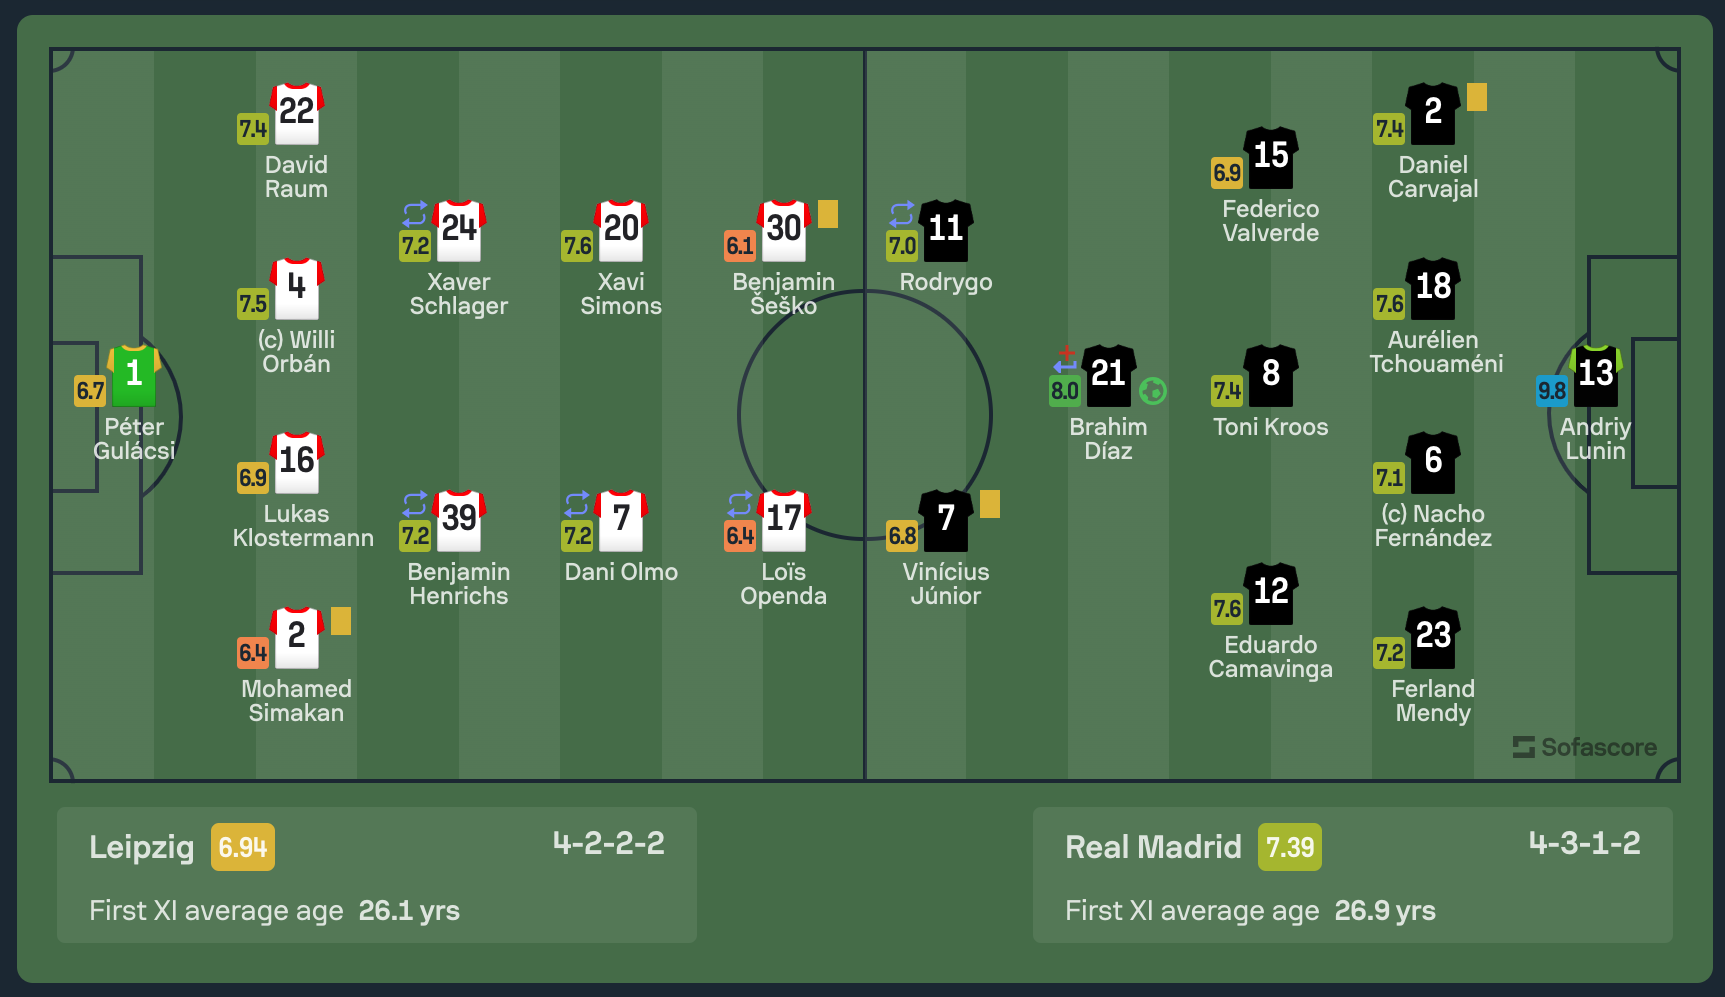Click the substitution icon beside Loïs Openda
The height and width of the screenshot is (997, 1725).
740,503
